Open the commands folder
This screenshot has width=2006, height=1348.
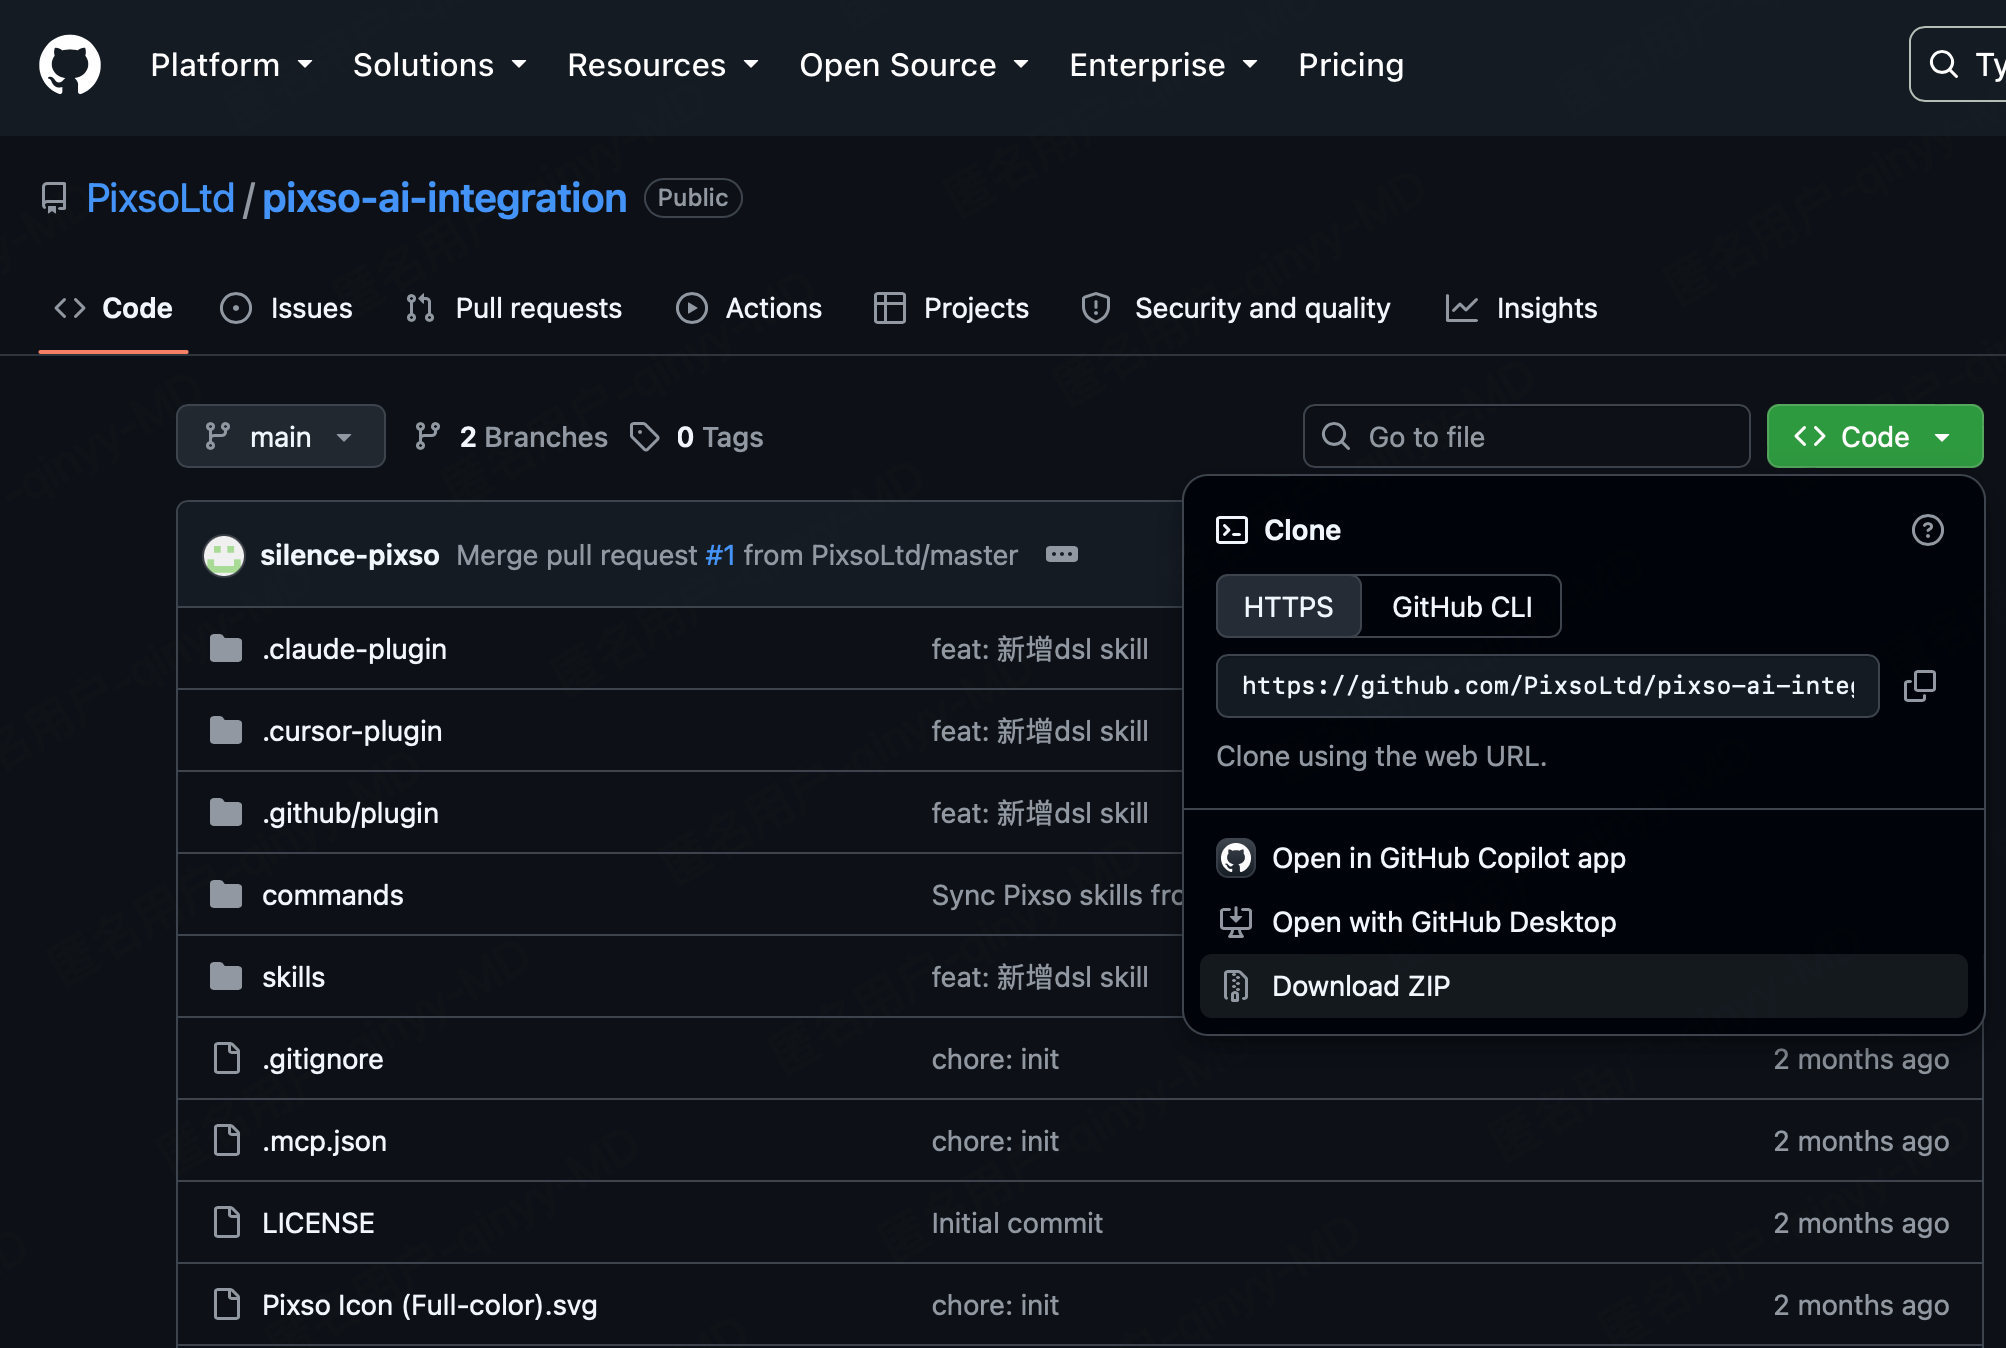pyautogui.click(x=333, y=895)
